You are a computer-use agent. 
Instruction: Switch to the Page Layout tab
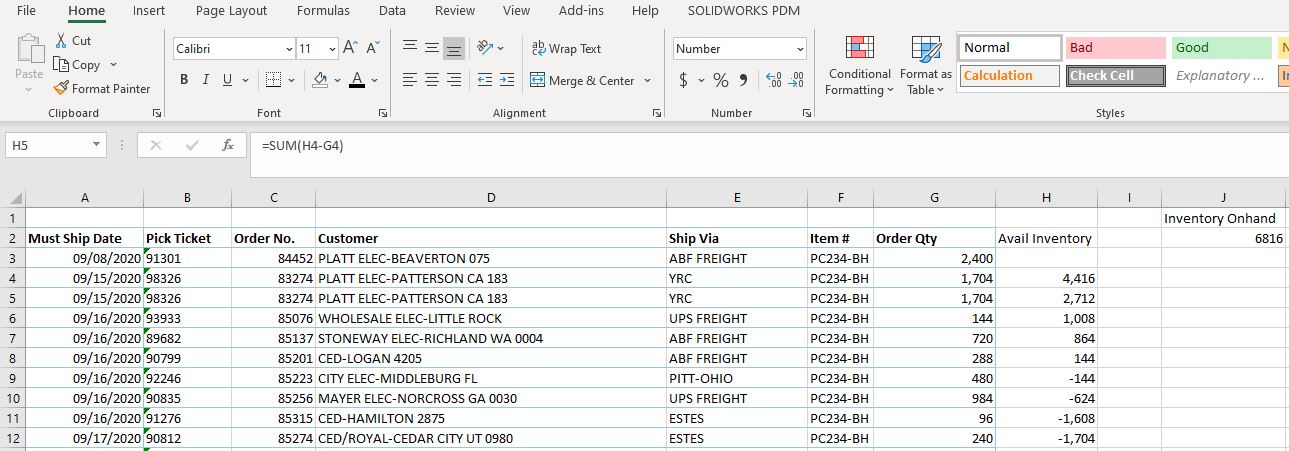click(231, 11)
